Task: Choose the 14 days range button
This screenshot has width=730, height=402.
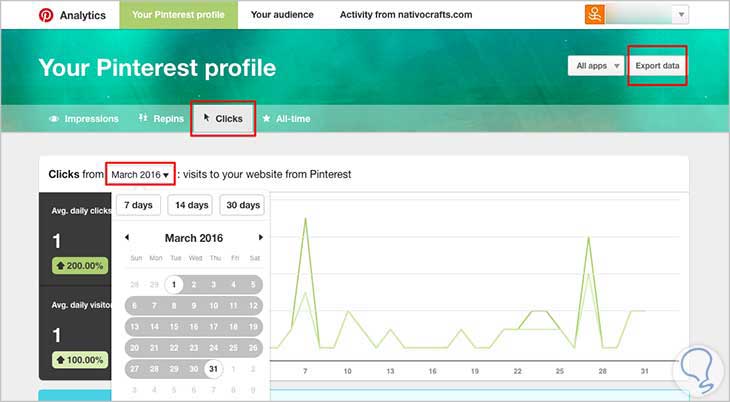Action: pos(191,205)
